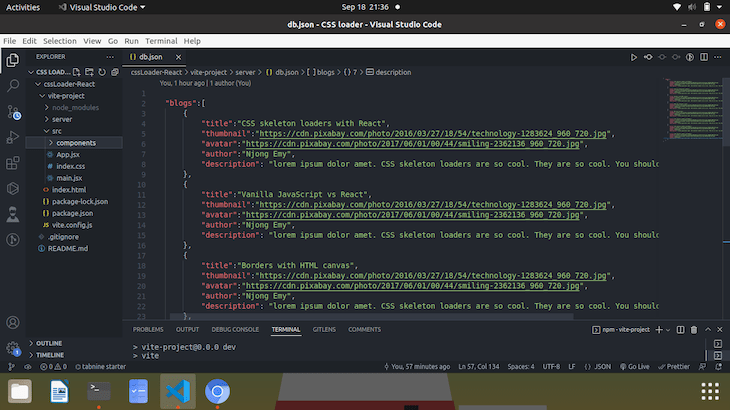Image resolution: width=730 pixels, height=410 pixels.
Task: Switch to the GitLens tab
Action: pos(324,329)
